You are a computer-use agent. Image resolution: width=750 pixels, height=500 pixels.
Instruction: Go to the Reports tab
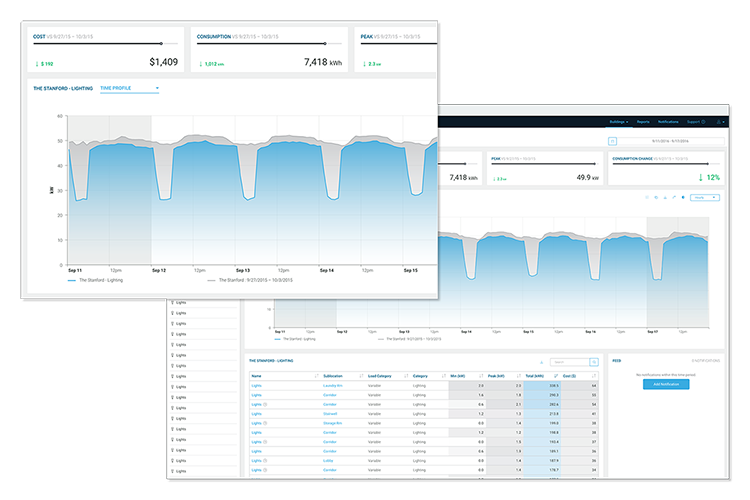coord(643,121)
